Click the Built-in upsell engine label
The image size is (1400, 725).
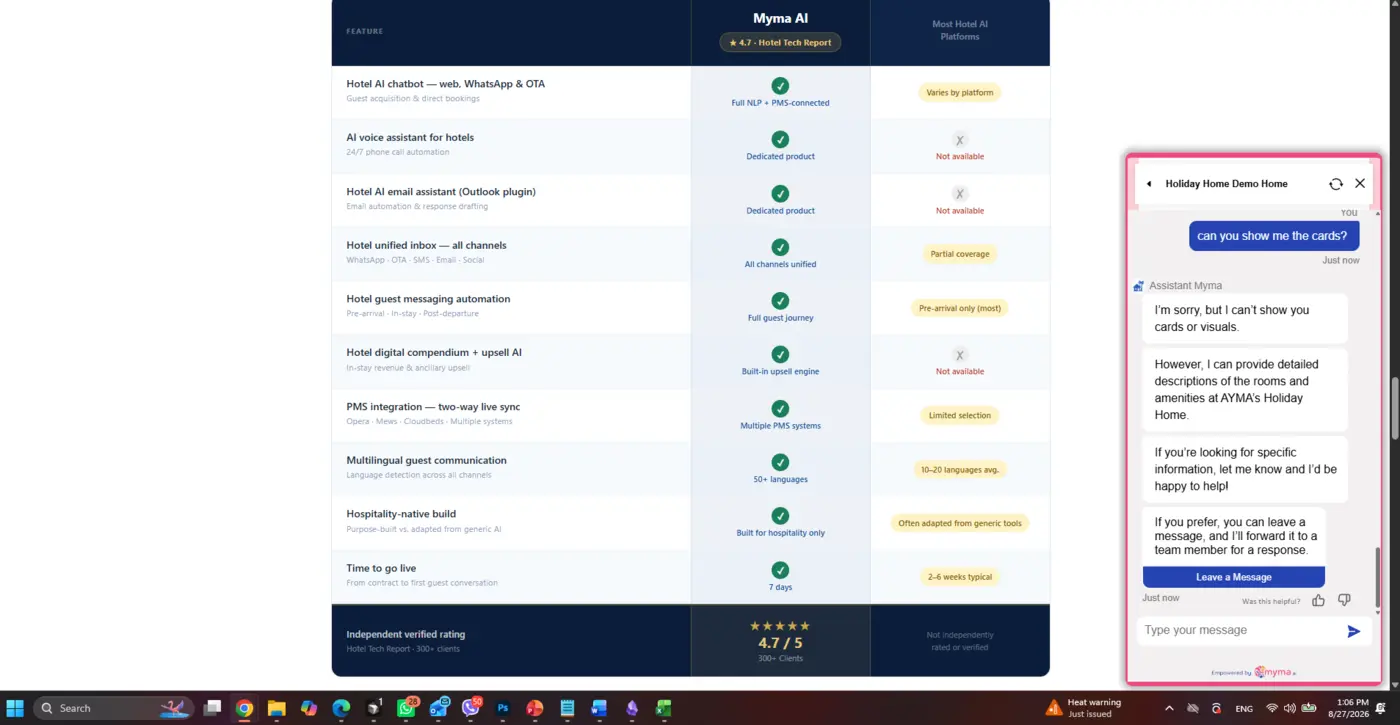tap(780, 372)
